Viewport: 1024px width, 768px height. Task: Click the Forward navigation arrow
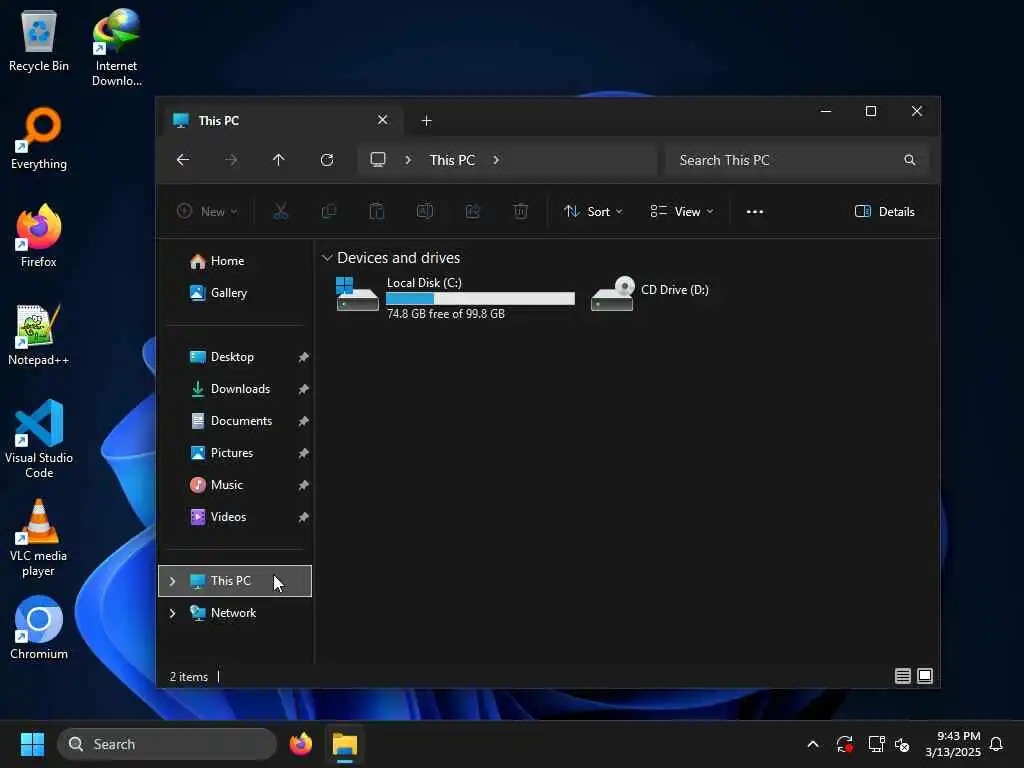coord(231,160)
